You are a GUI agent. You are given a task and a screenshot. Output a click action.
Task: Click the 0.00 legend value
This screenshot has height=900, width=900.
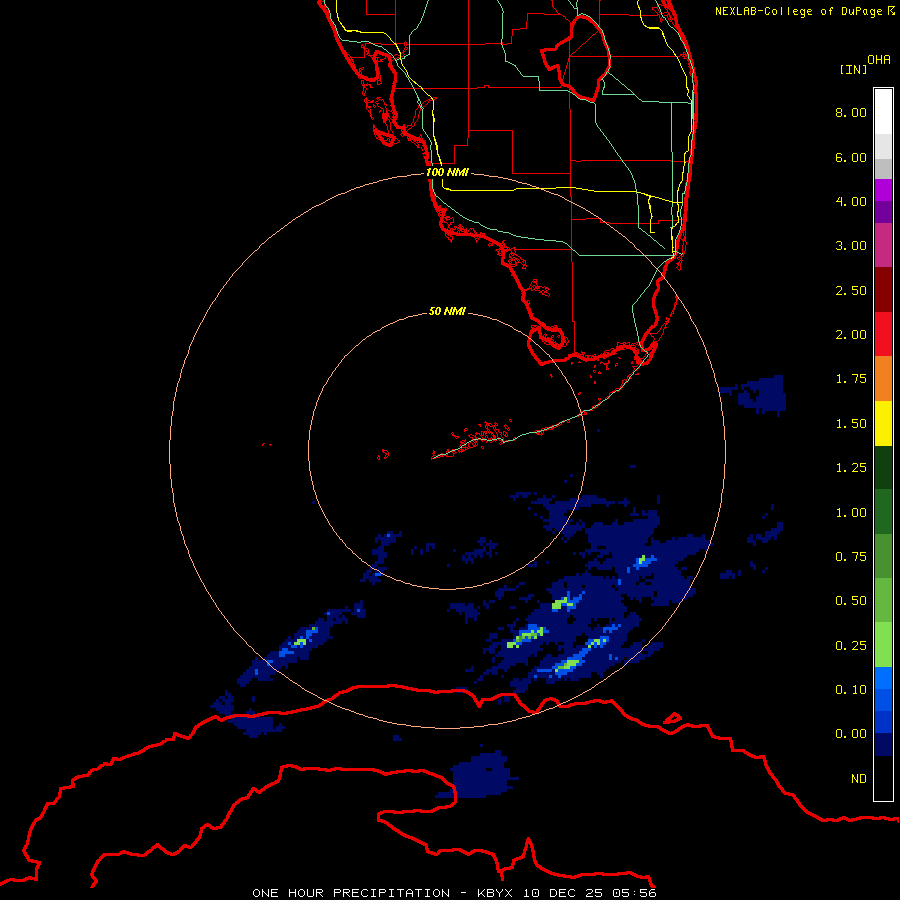pos(851,734)
